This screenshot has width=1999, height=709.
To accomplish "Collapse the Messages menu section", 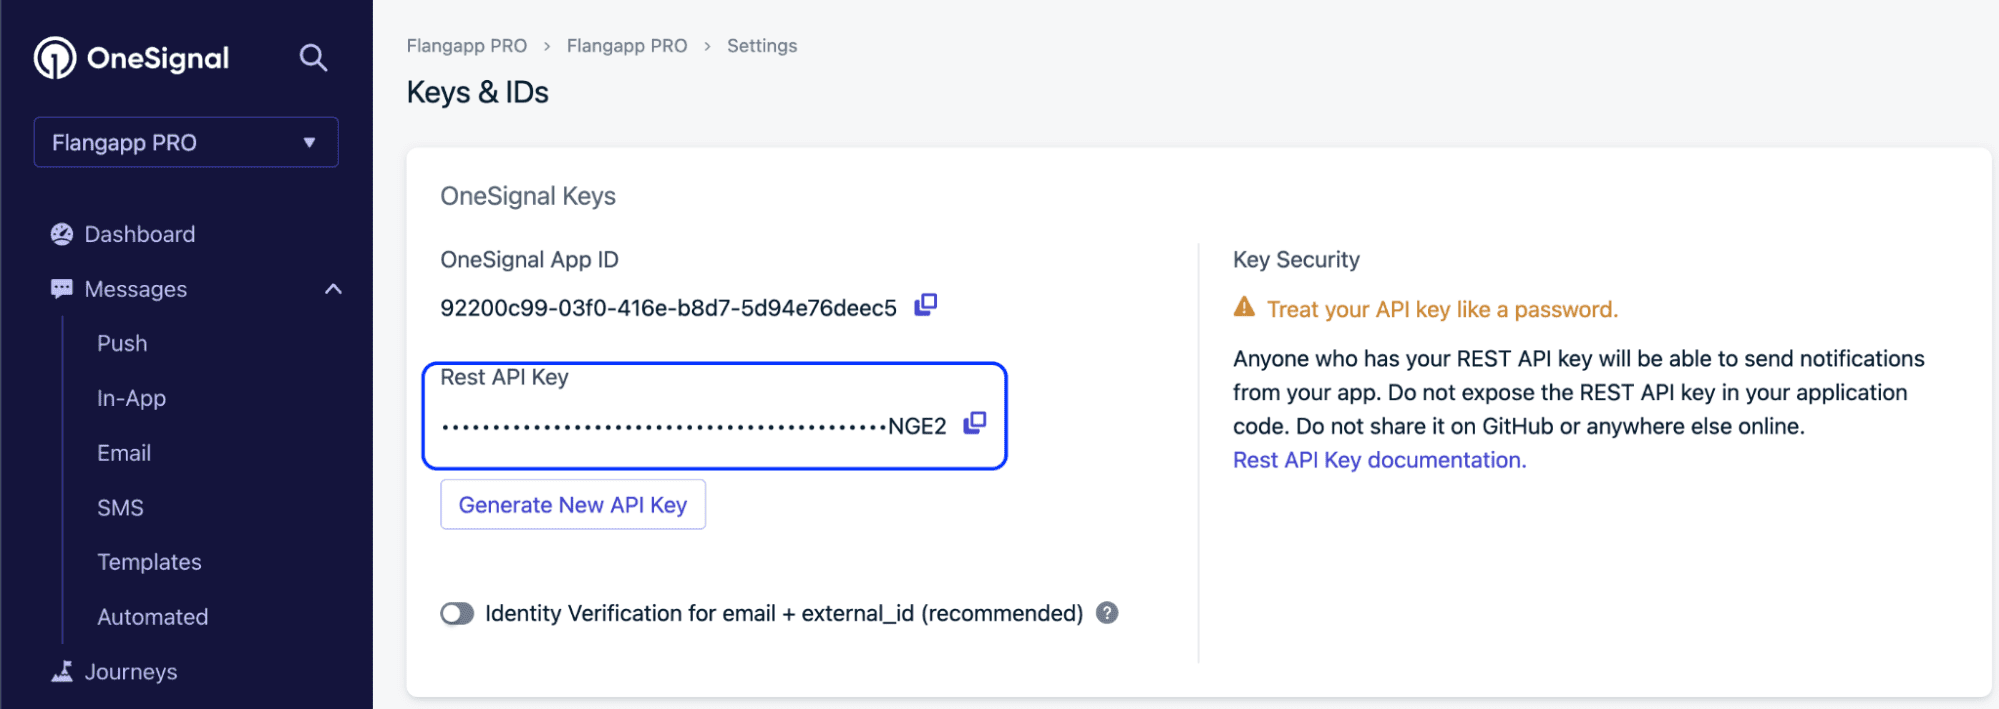I will (333, 289).
